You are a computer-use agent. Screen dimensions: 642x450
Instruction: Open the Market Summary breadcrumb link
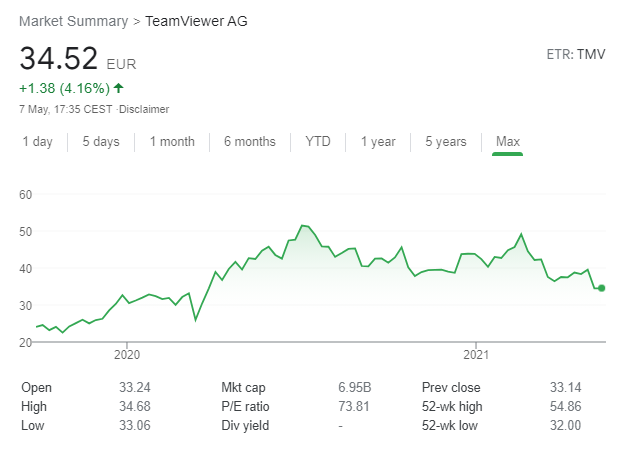[x=74, y=21]
